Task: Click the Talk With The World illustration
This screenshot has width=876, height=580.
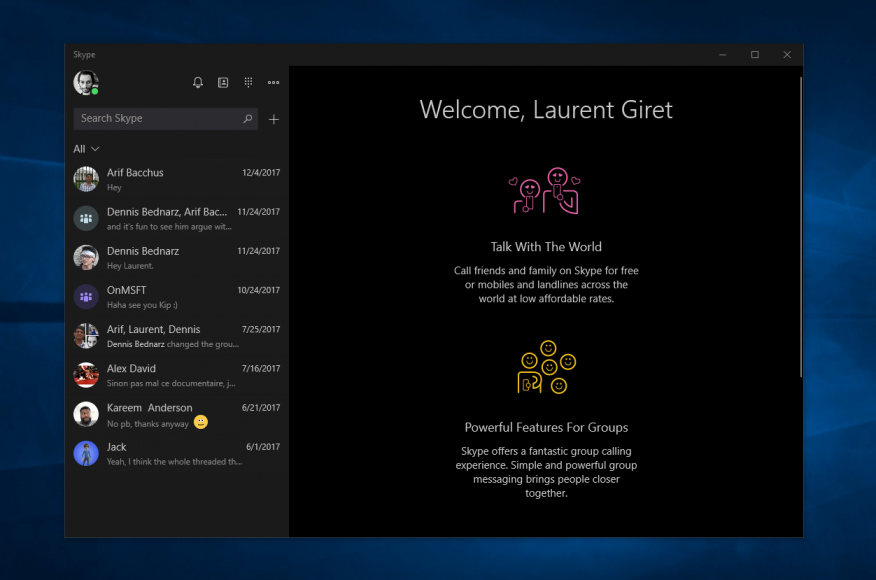Action: click(545, 192)
